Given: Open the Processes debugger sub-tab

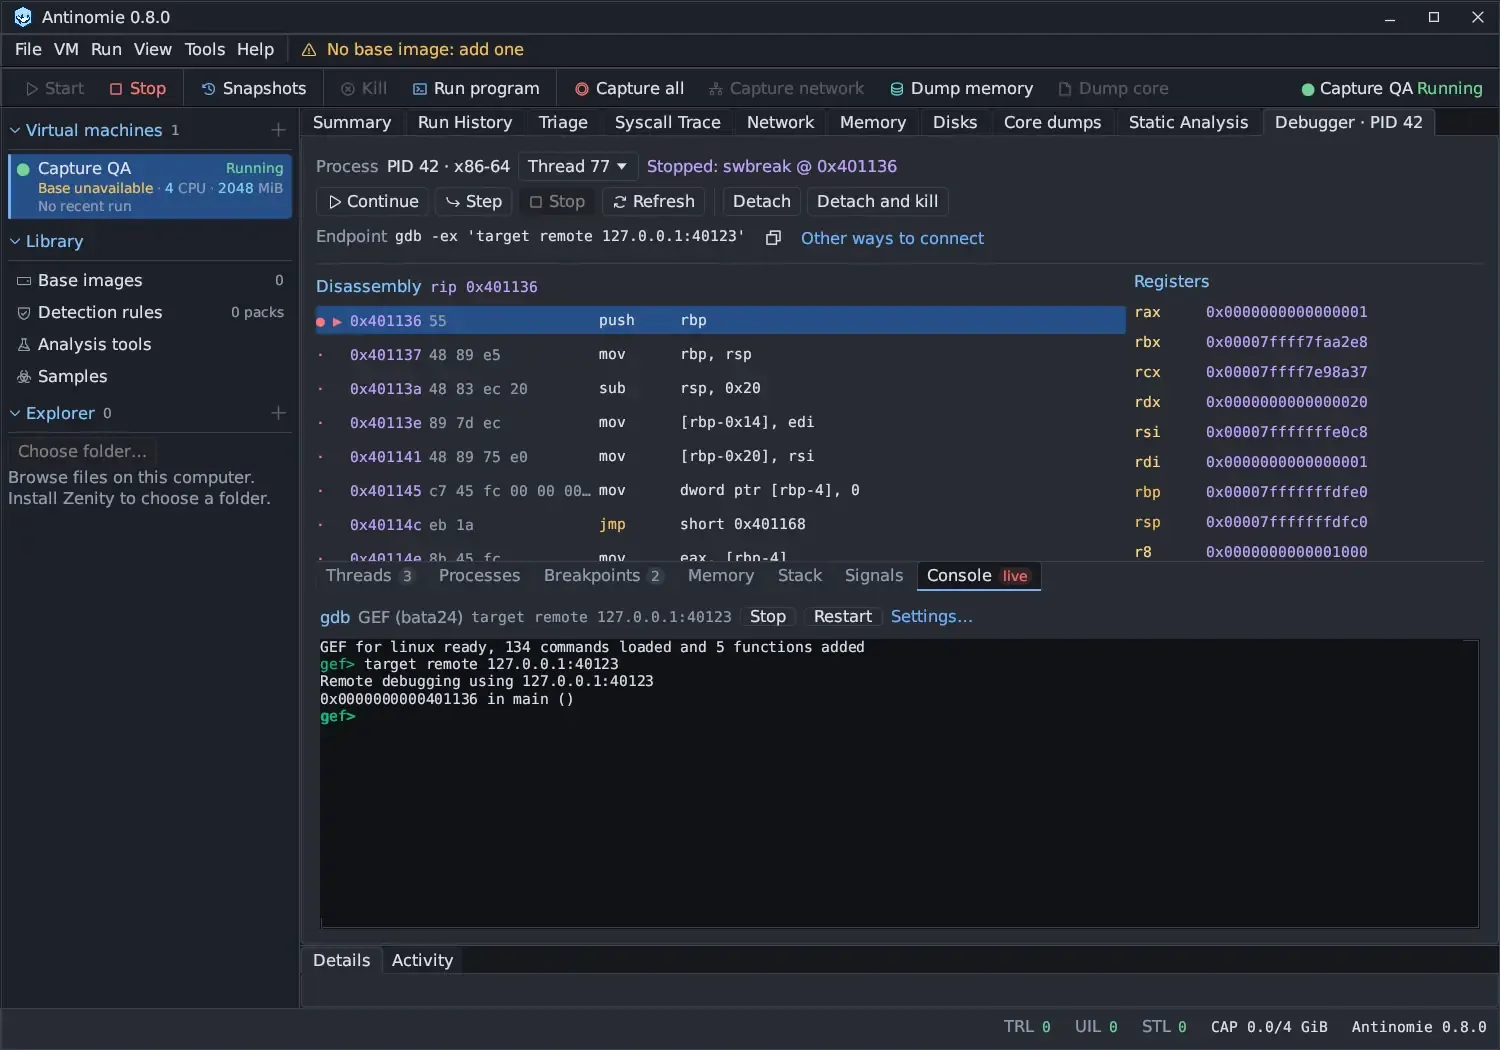Looking at the screenshot, I should 479,576.
